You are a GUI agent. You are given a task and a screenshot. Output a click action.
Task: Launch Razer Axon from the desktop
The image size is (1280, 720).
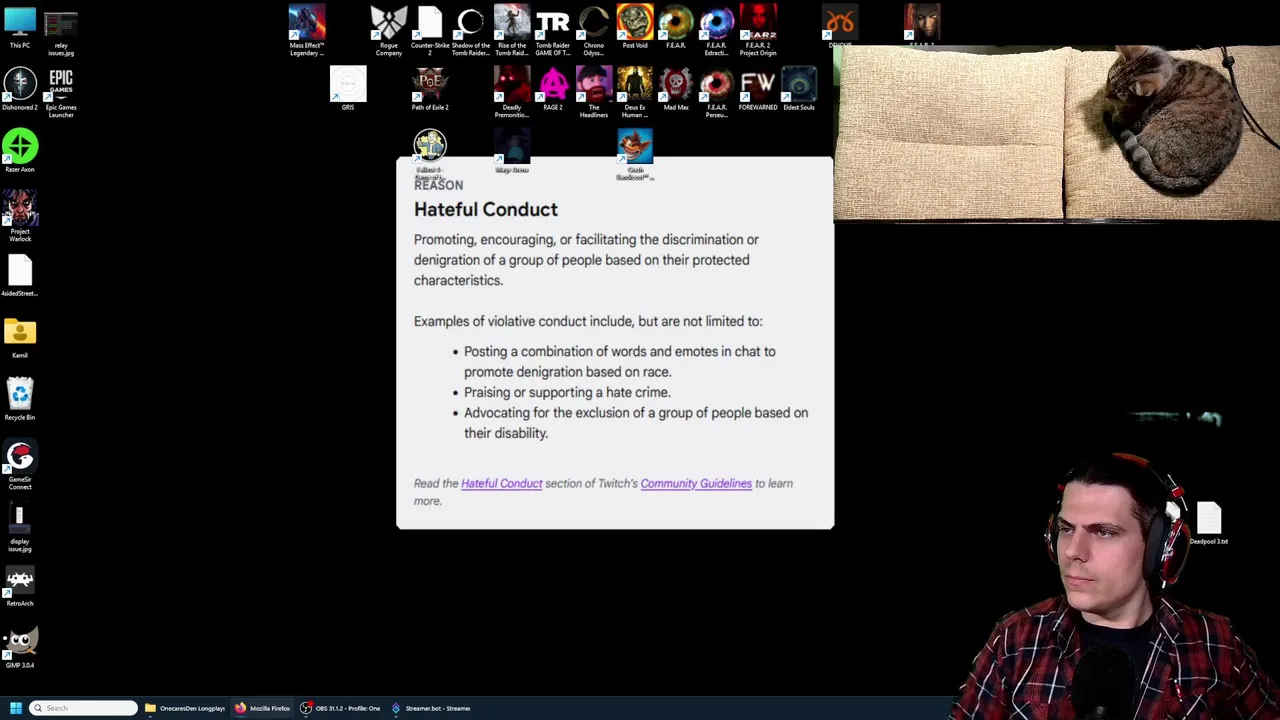click(x=20, y=152)
